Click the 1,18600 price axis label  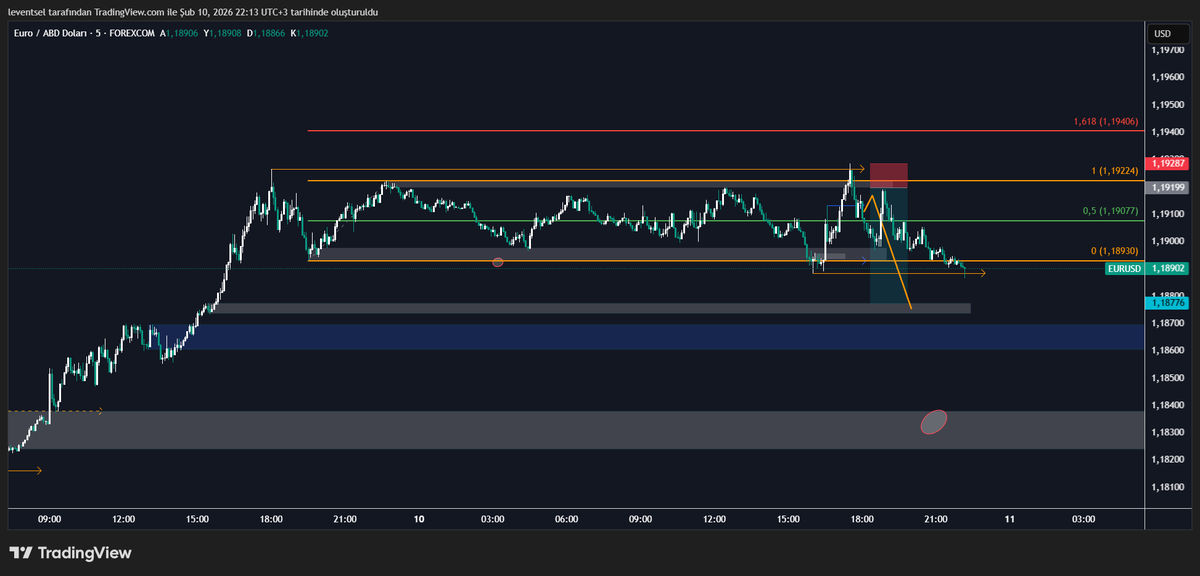(x=1168, y=351)
